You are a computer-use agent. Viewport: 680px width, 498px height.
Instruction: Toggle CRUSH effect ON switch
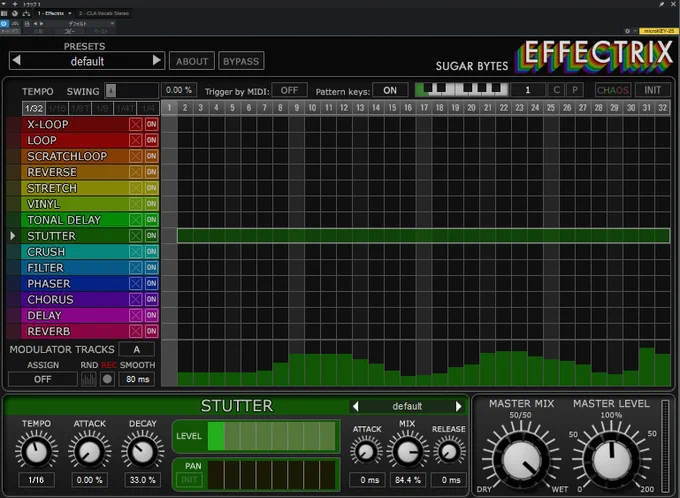coord(151,252)
